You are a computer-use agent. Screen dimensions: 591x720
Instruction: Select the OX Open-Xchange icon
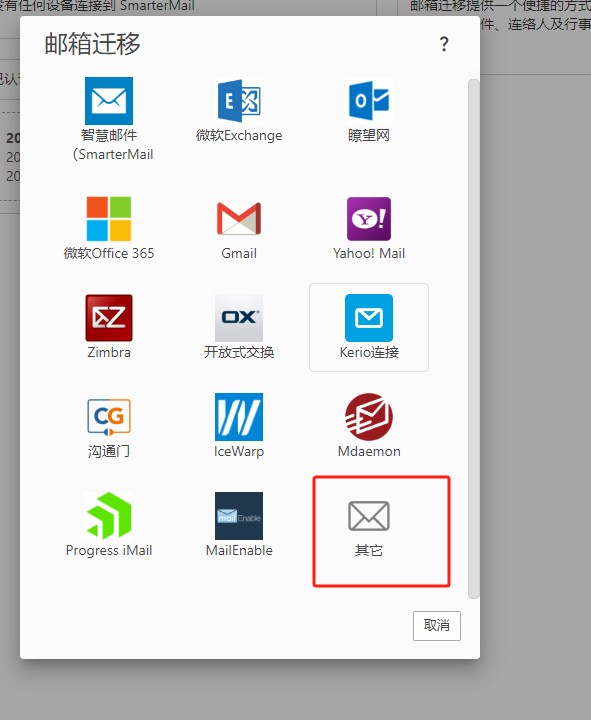(x=239, y=318)
